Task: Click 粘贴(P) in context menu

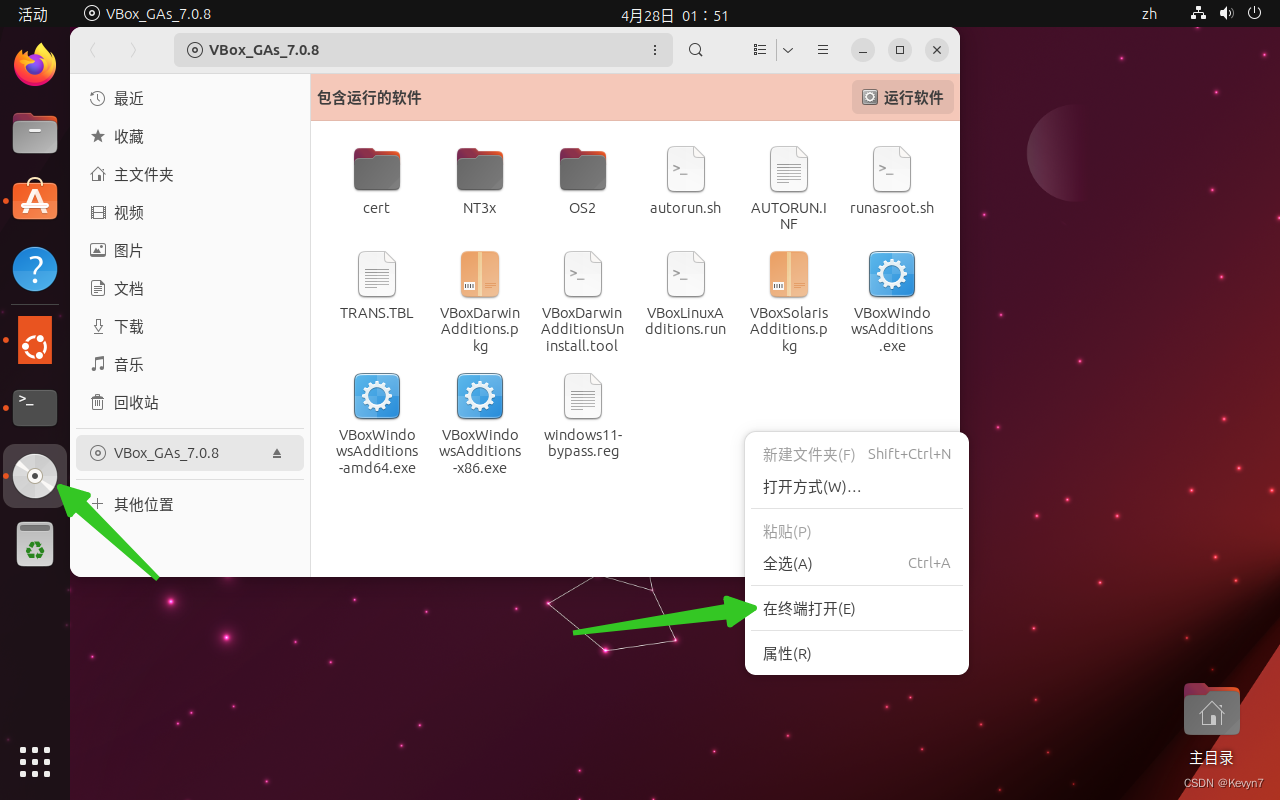Action: pyautogui.click(x=857, y=531)
